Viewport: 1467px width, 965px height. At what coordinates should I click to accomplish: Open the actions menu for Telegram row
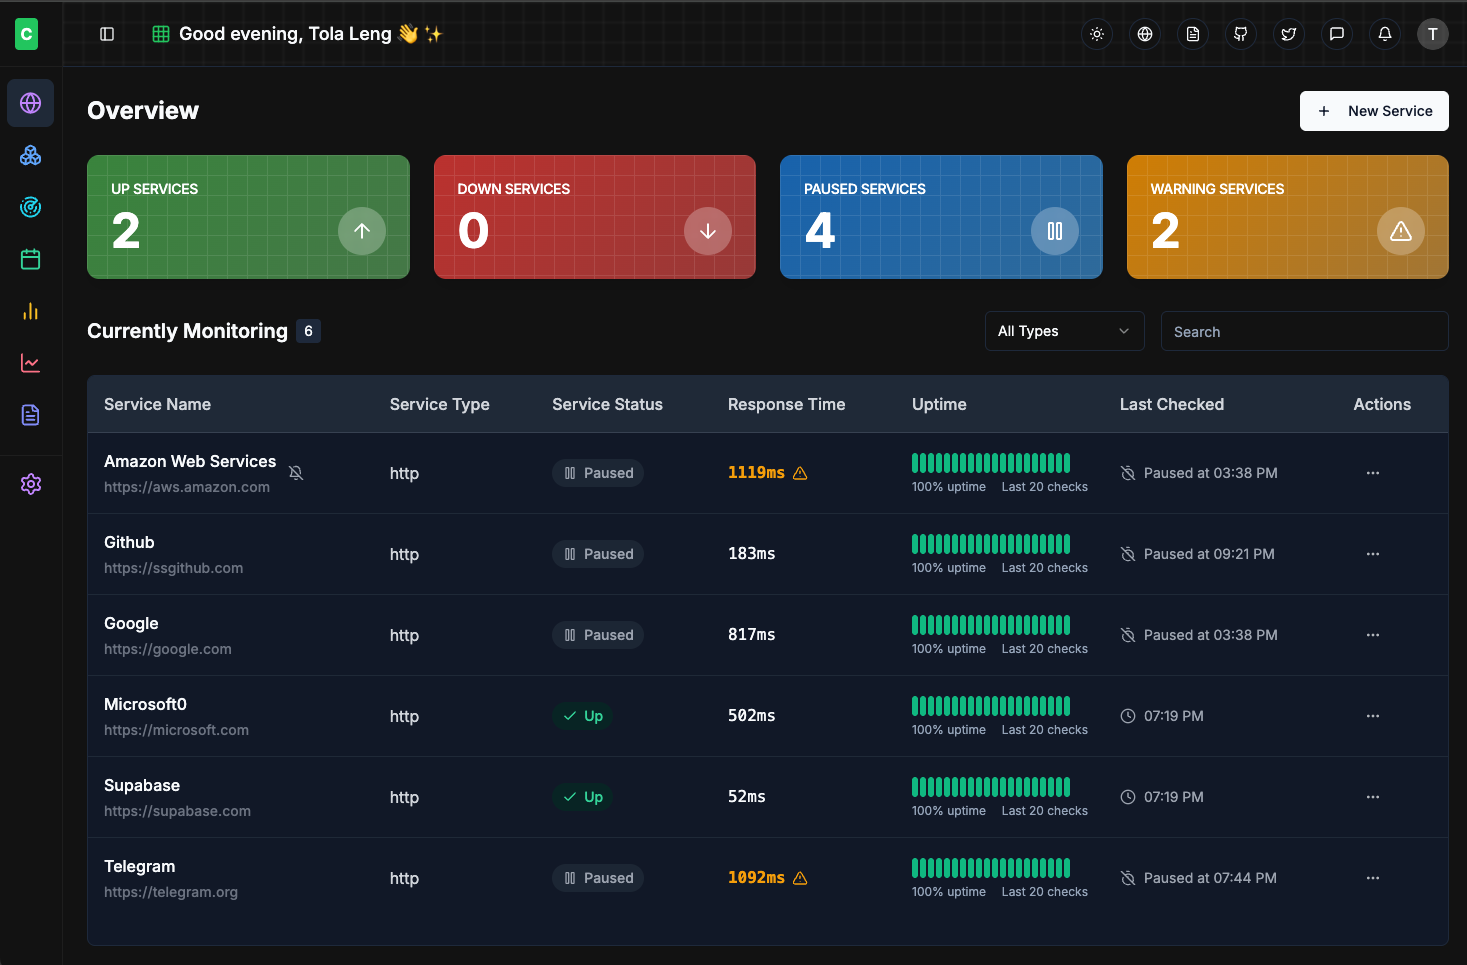pos(1372,877)
